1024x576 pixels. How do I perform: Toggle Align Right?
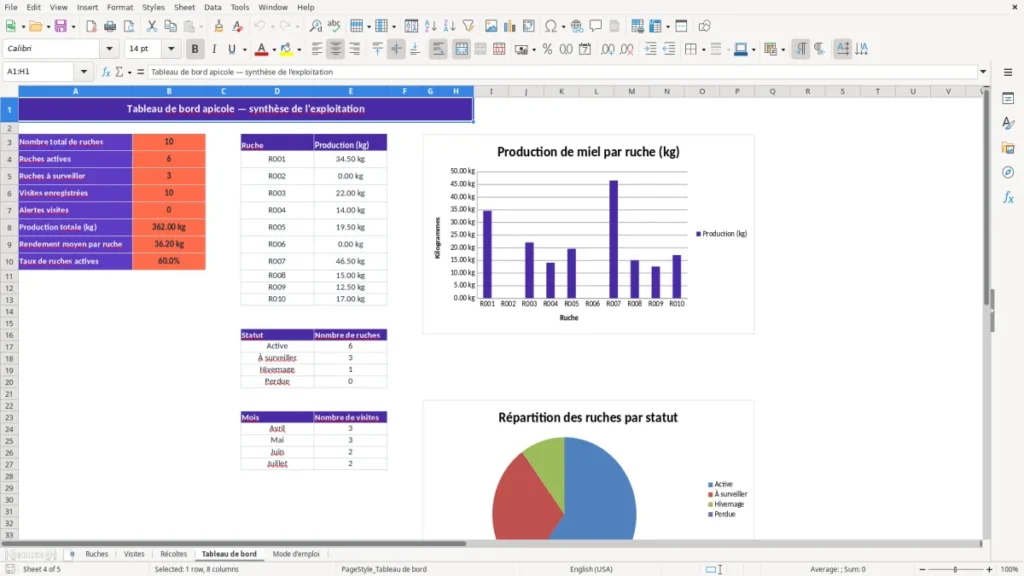(x=355, y=49)
